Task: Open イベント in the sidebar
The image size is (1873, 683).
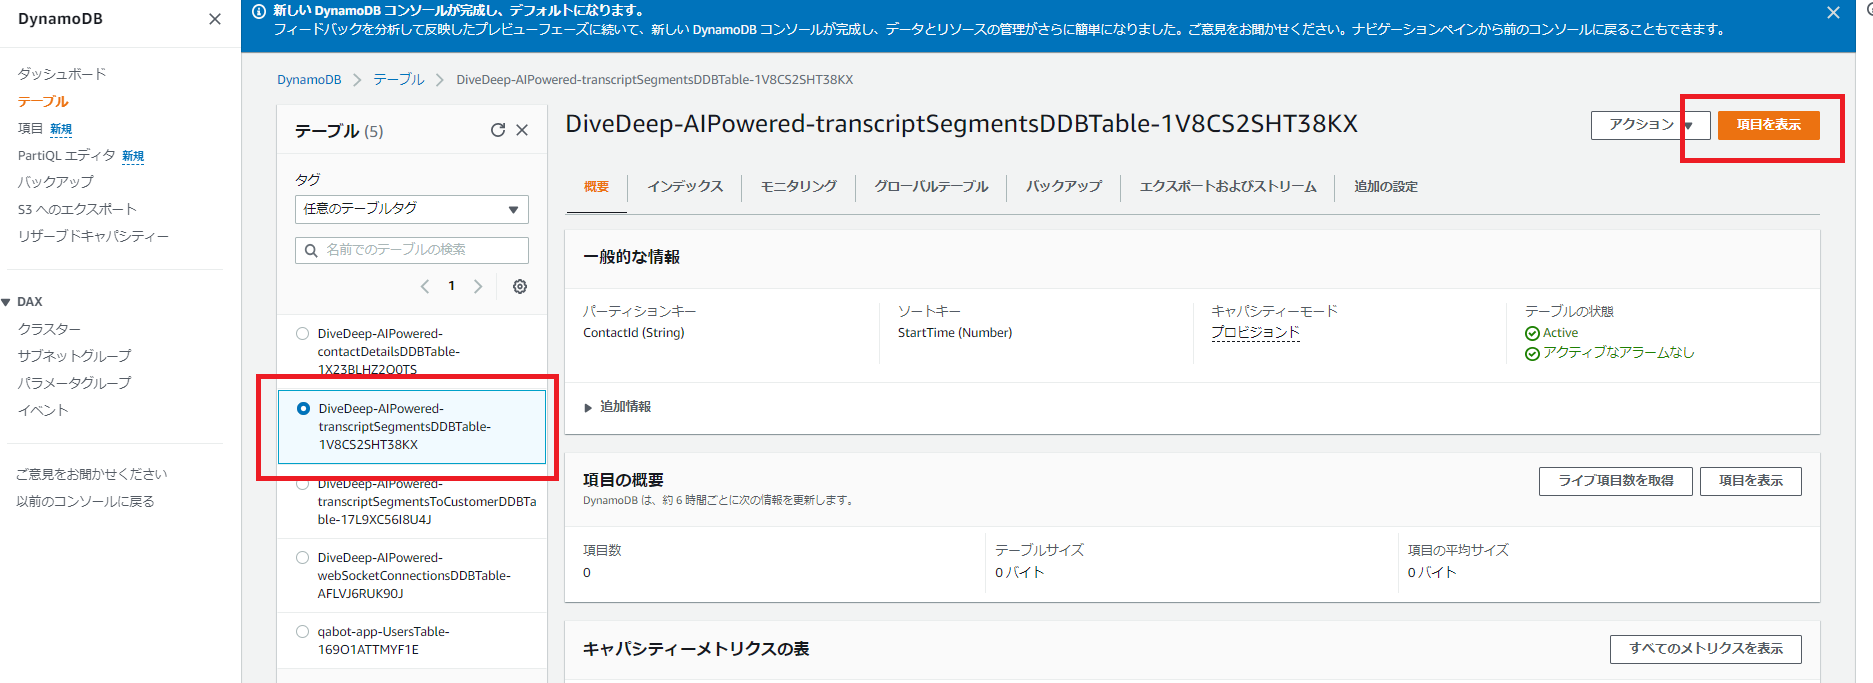Action: point(43,410)
